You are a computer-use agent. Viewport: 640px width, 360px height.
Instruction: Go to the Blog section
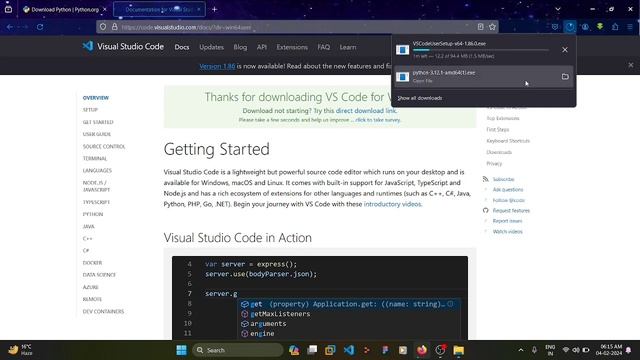tap(240, 47)
